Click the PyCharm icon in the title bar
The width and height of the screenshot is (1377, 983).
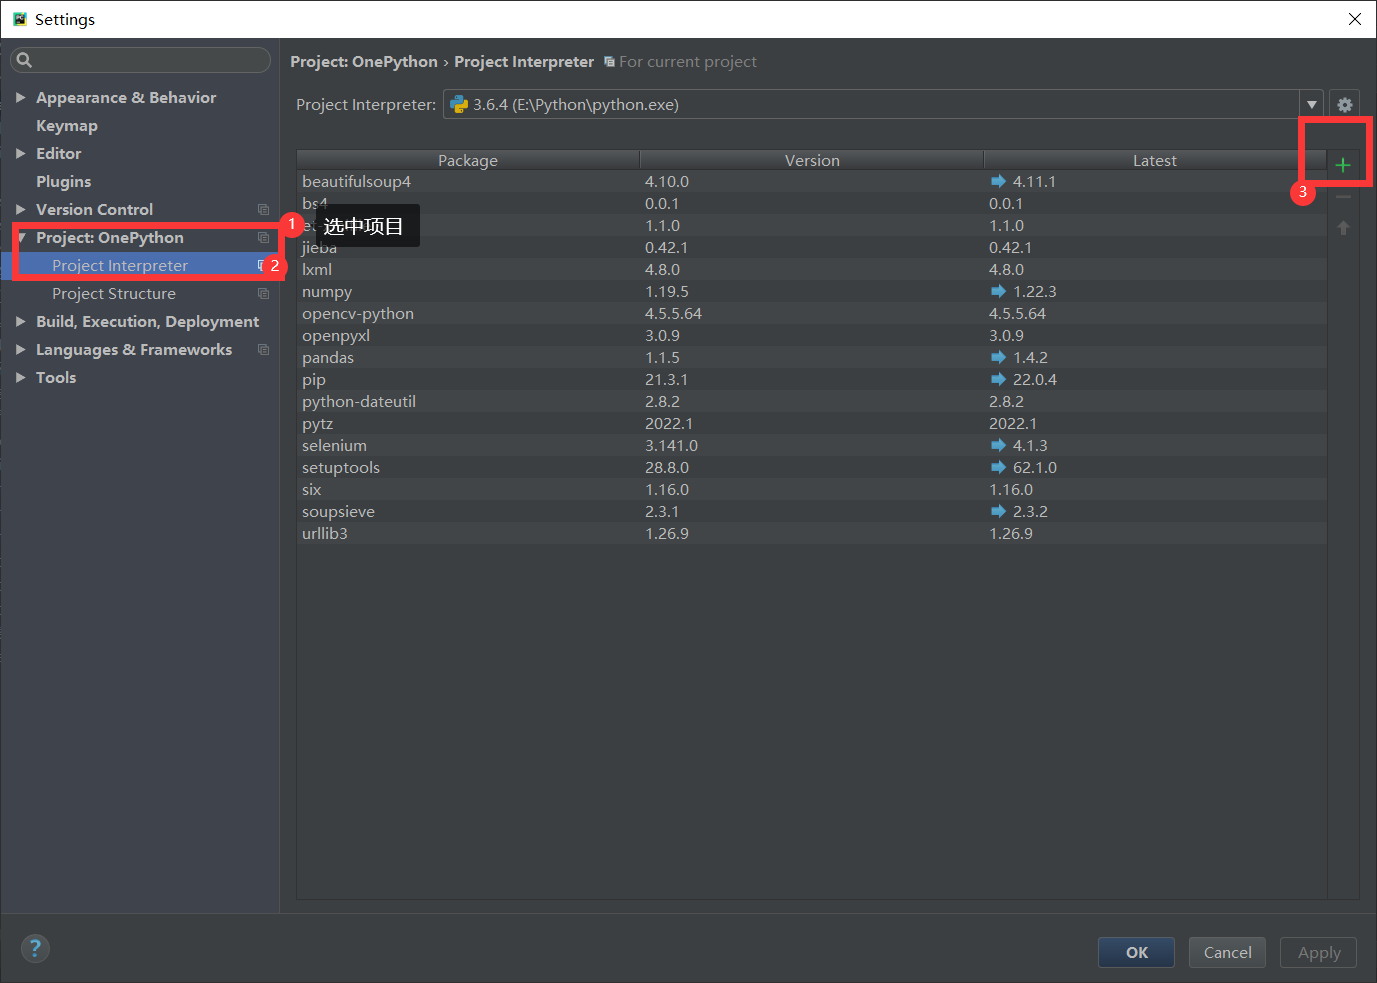(20, 19)
